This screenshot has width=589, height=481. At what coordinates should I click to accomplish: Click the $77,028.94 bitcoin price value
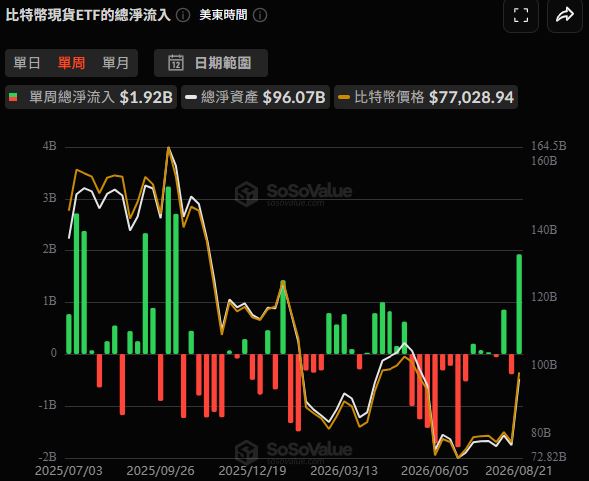point(471,97)
